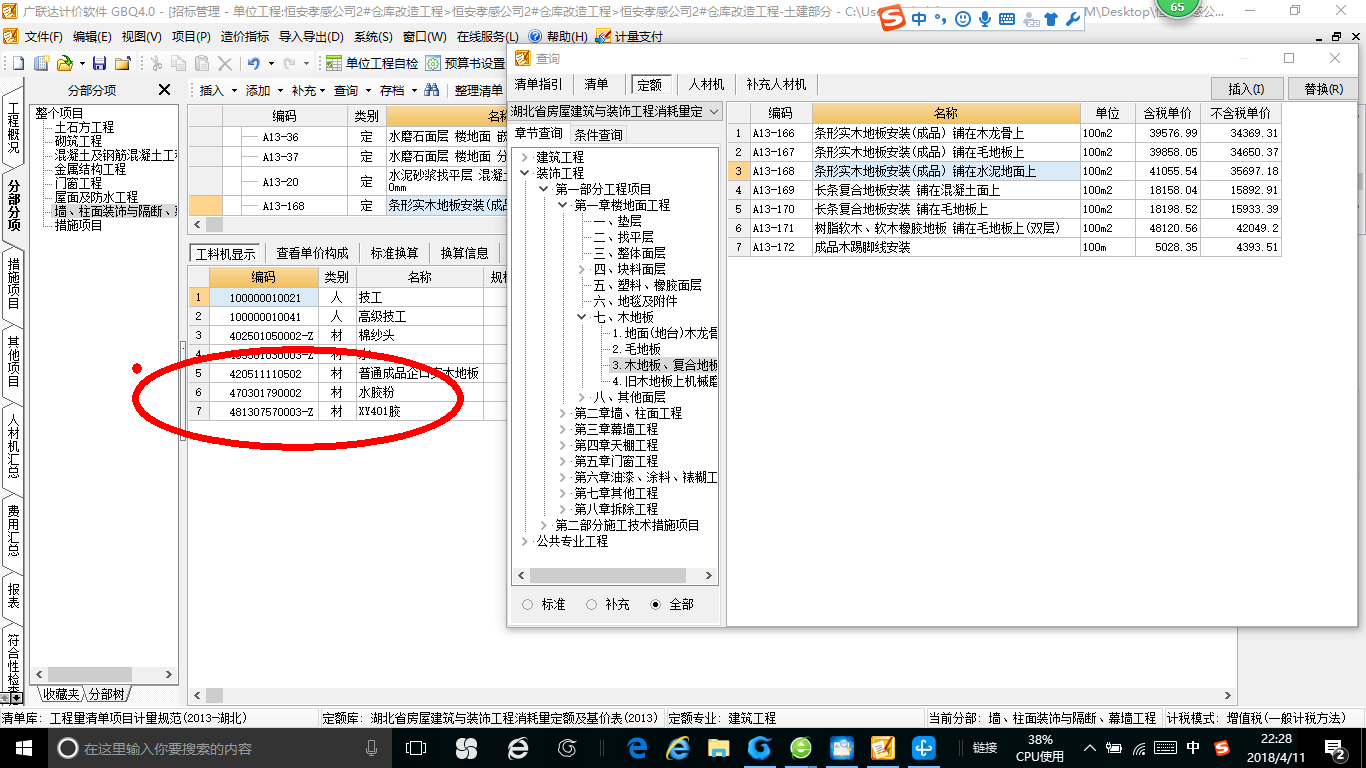Select the 措施项目 vertical side tab
This screenshot has height=768, width=1366.
[13, 283]
